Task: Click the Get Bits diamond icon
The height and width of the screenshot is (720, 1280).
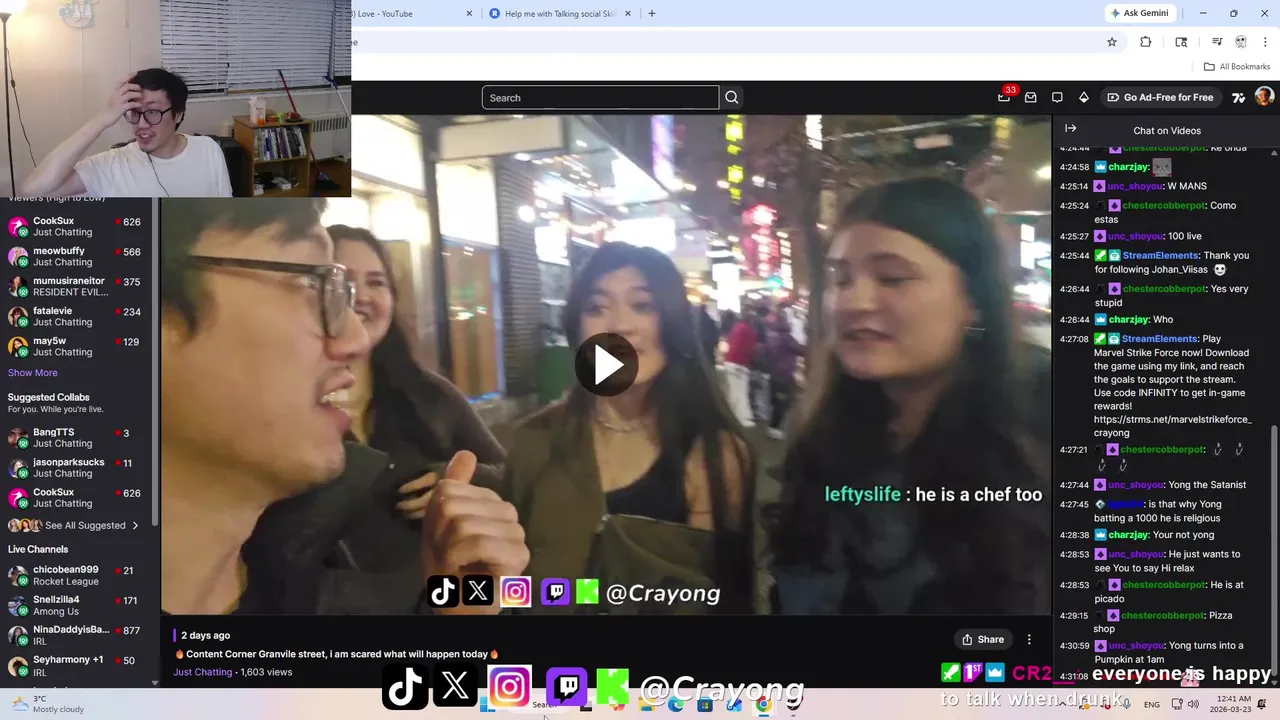Action: (1083, 97)
